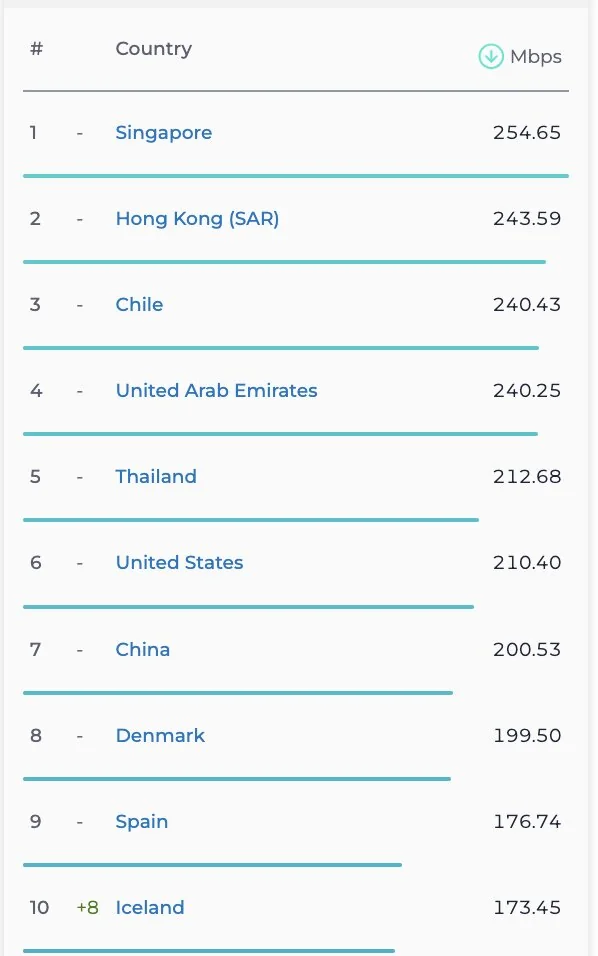Image resolution: width=598 pixels, height=956 pixels.
Task: Open the United States ranking entry
Action: pos(179,562)
